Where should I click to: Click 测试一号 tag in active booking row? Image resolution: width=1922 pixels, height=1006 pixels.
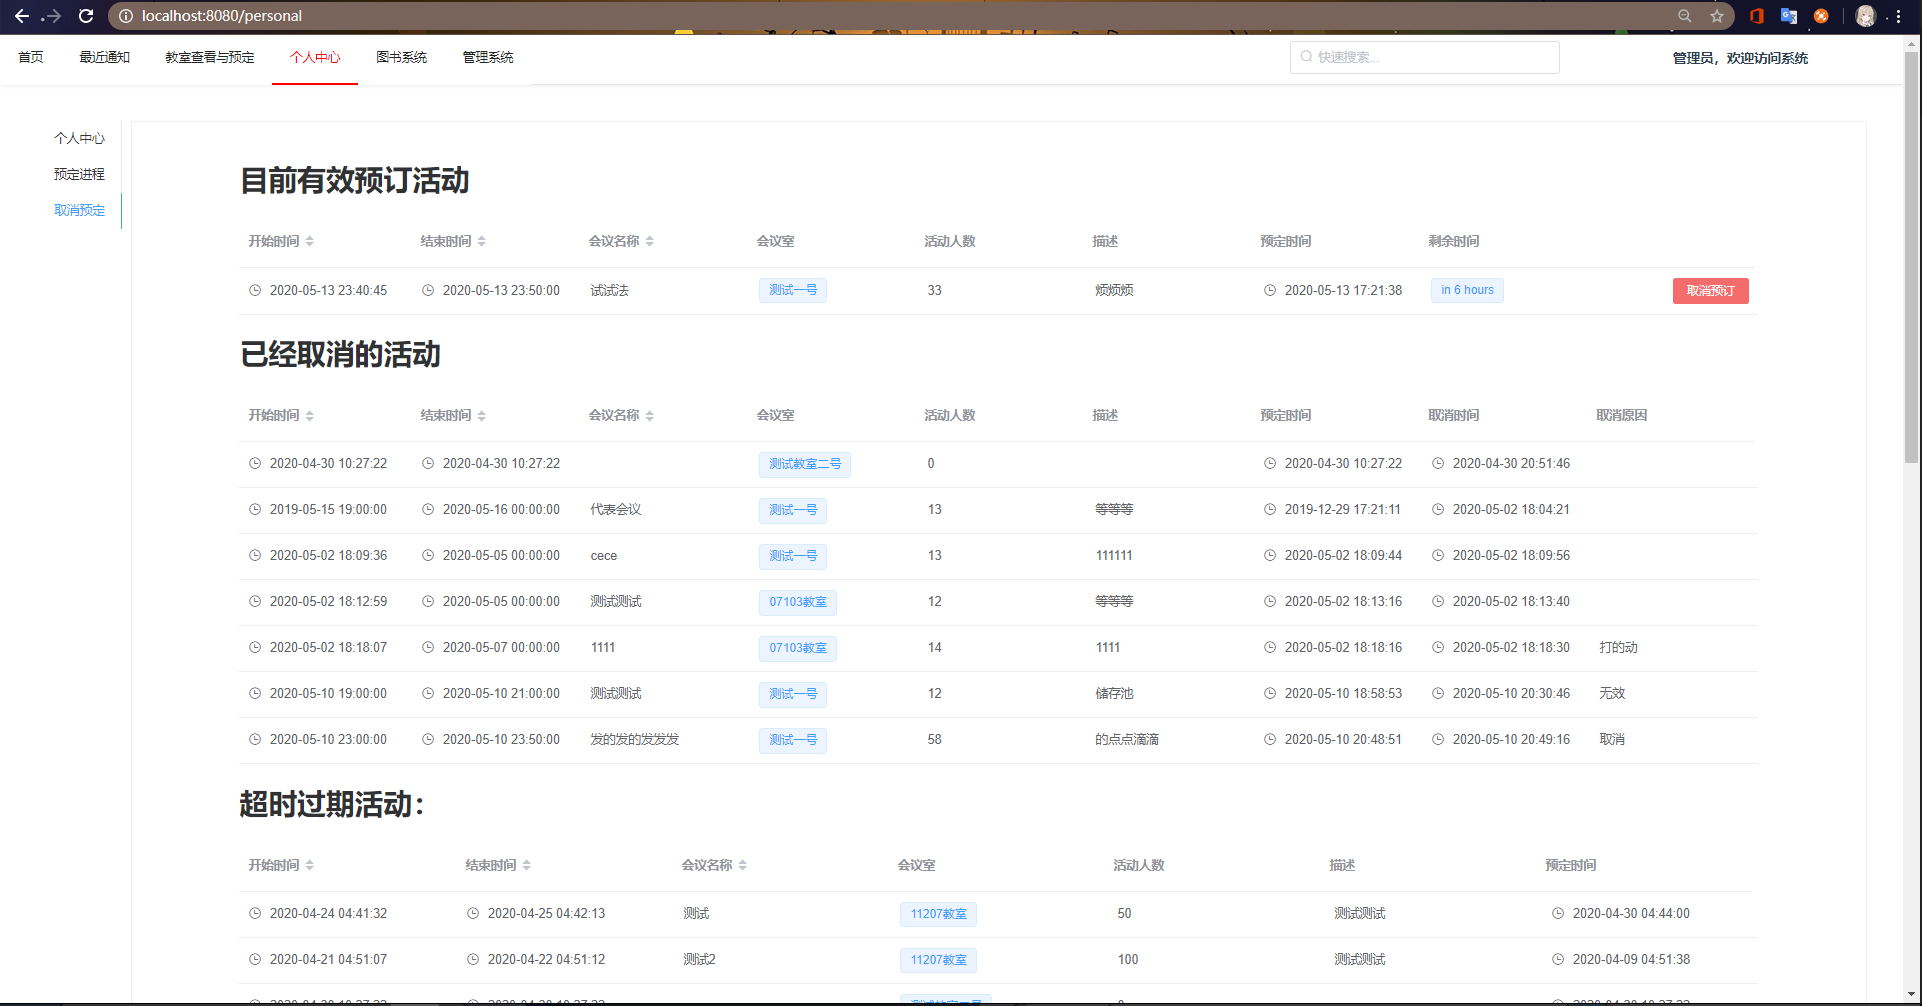click(792, 291)
